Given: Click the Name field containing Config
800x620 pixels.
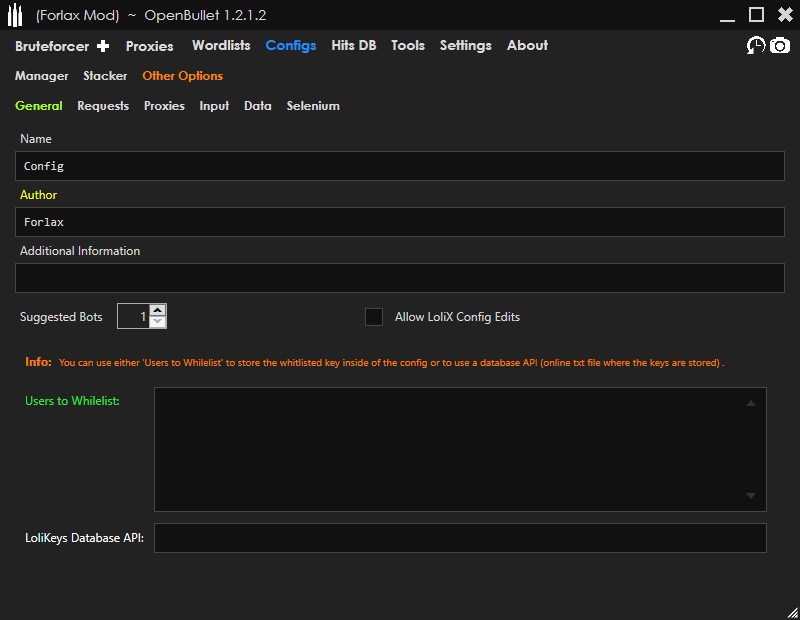Looking at the screenshot, I should click(x=399, y=166).
